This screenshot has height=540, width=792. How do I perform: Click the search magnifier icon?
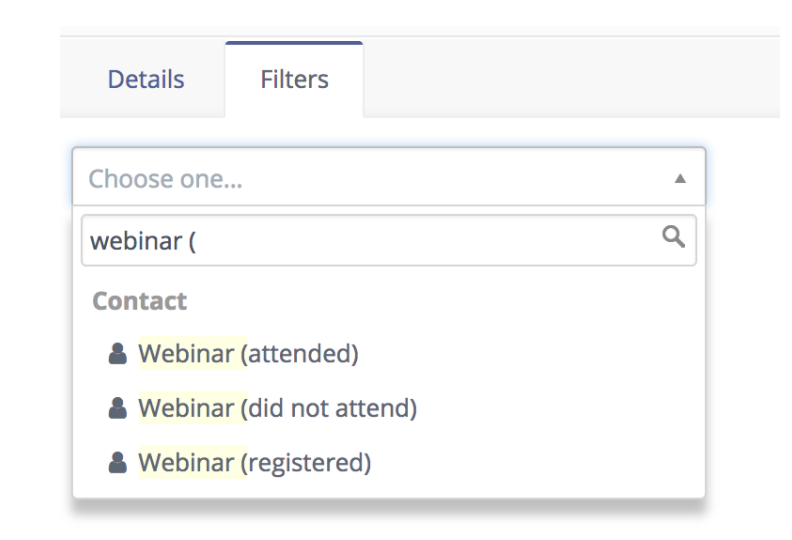(x=673, y=237)
